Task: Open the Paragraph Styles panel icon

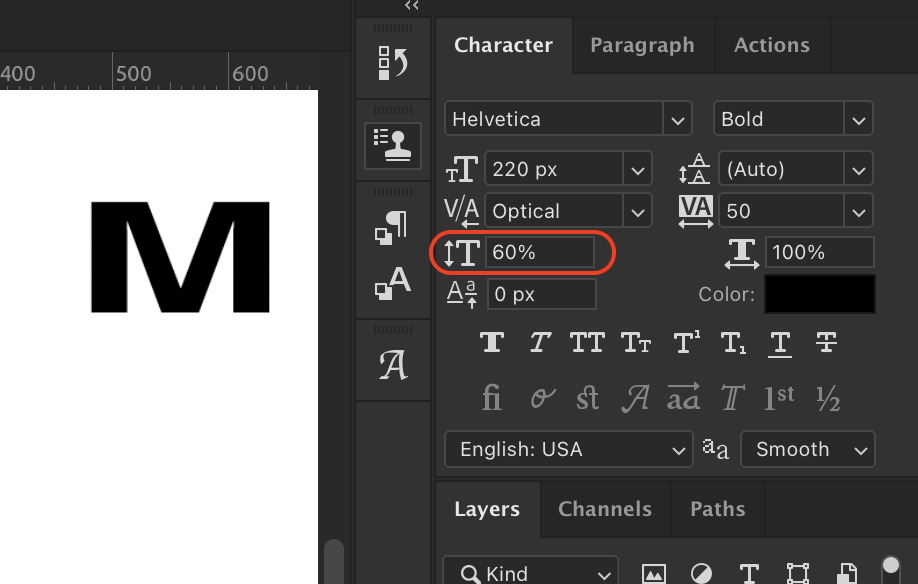Action: click(391, 228)
